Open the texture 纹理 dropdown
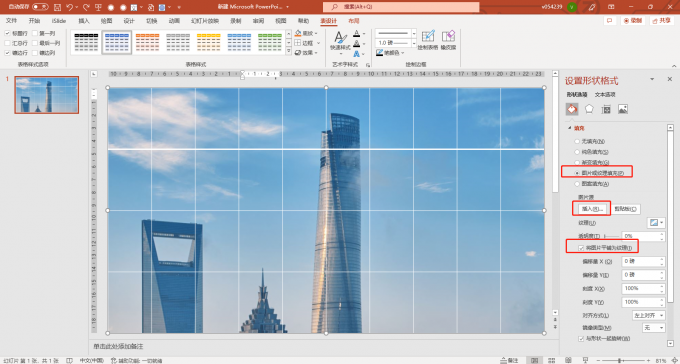 pos(656,223)
